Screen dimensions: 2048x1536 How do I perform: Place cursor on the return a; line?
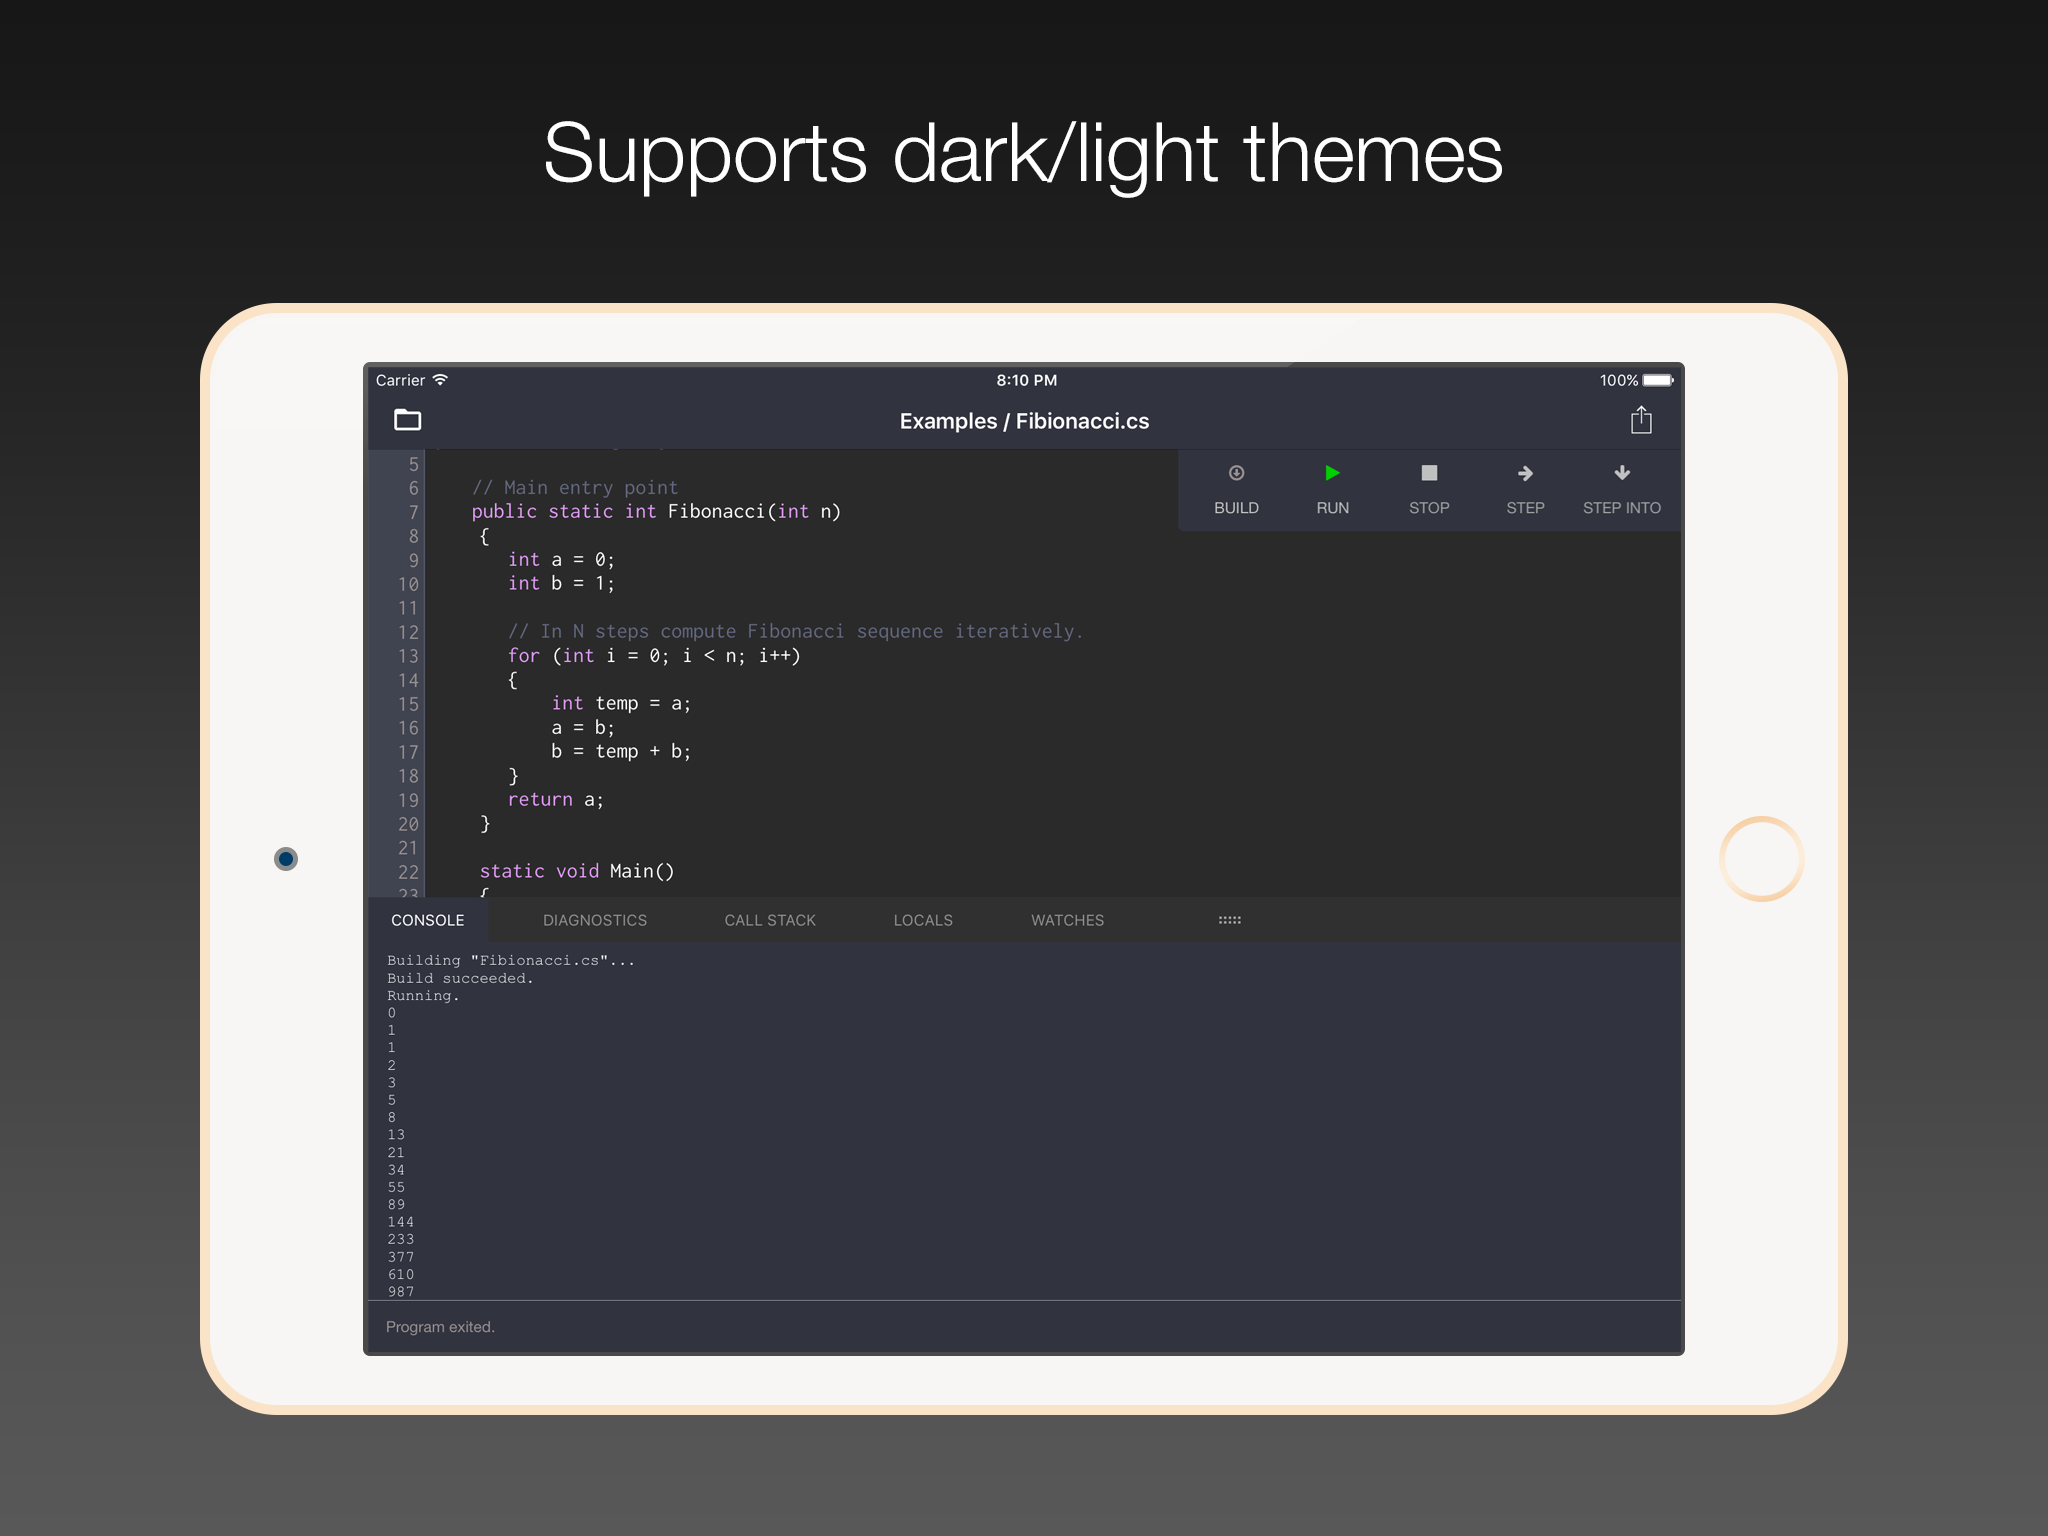click(x=556, y=799)
